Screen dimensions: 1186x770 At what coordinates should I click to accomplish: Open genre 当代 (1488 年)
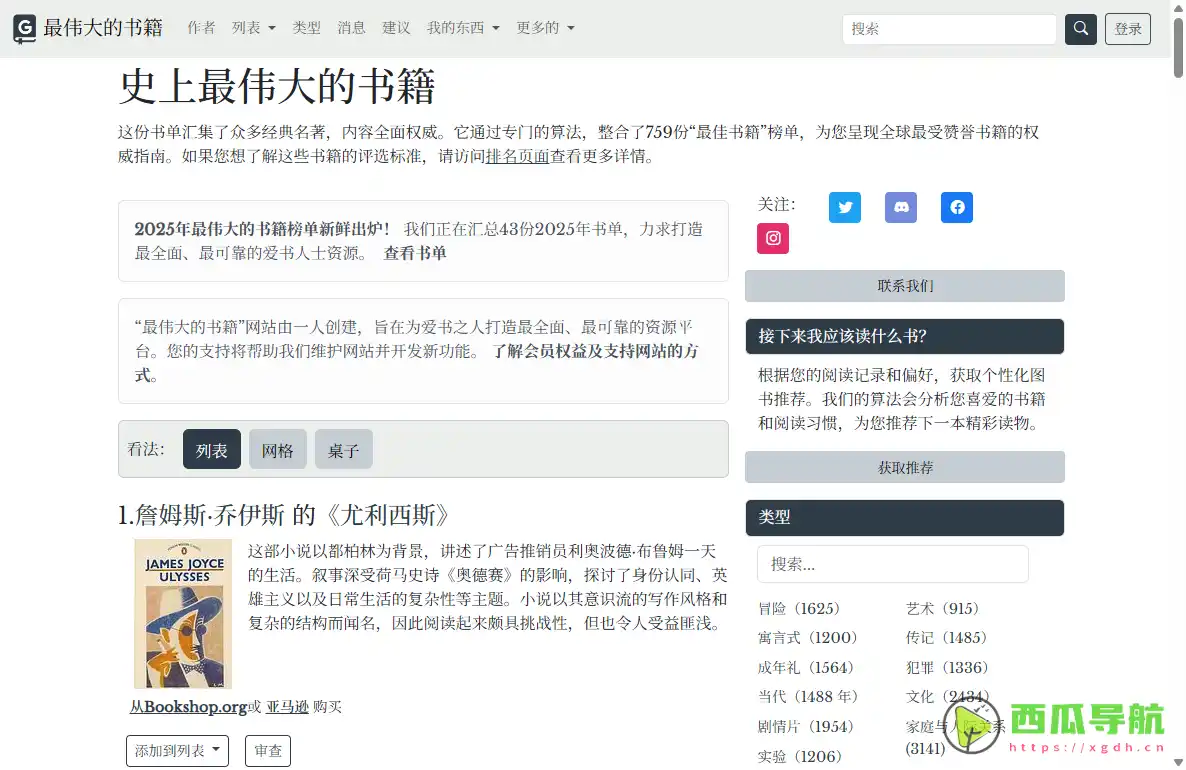click(x=808, y=697)
